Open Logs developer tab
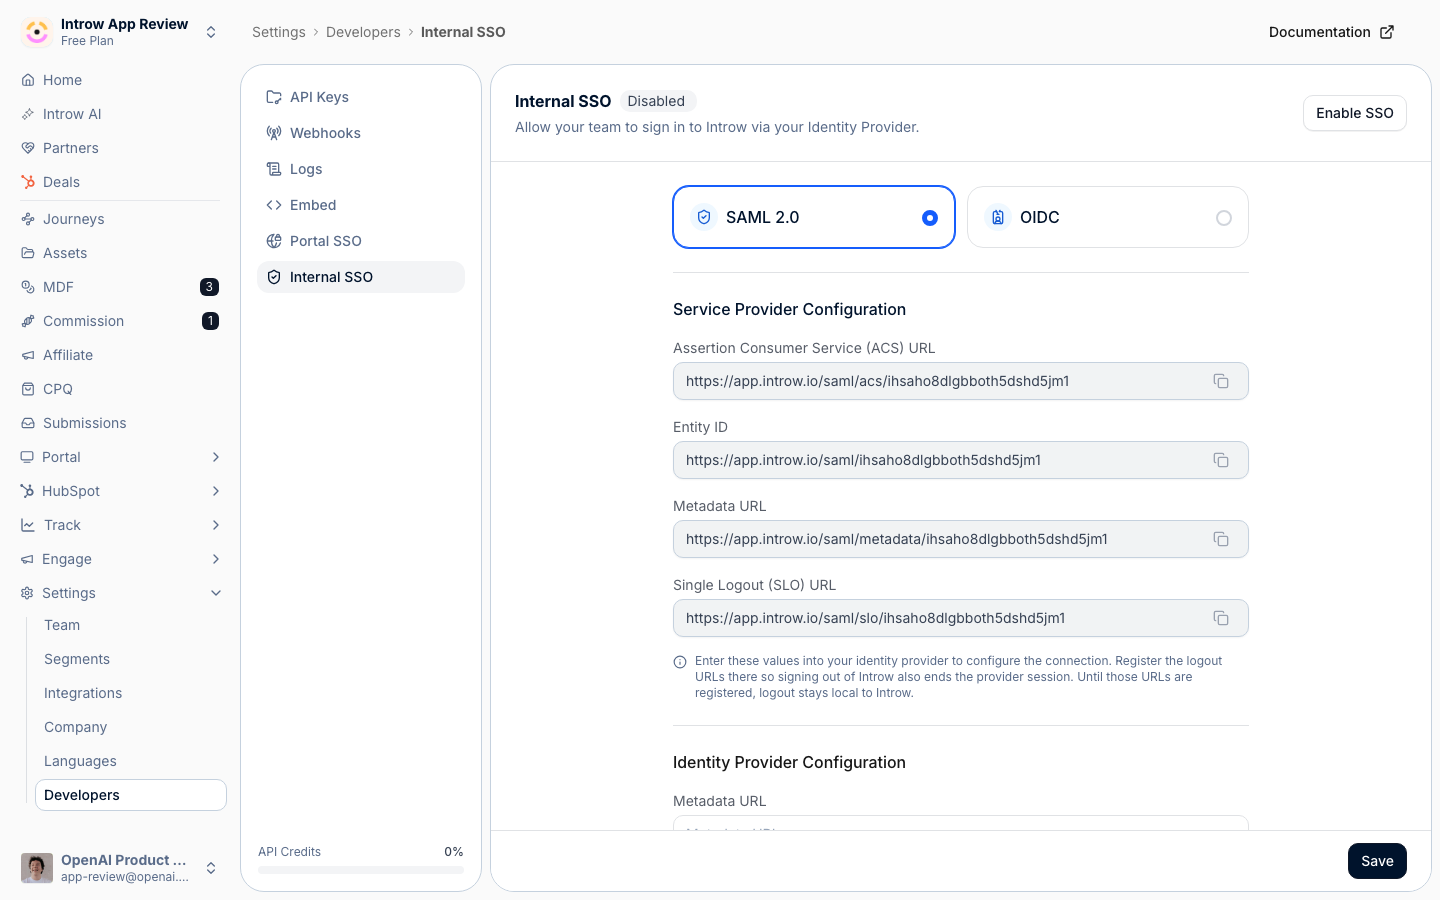Viewport: 1440px width, 900px height. pyautogui.click(x=361, y=169)
